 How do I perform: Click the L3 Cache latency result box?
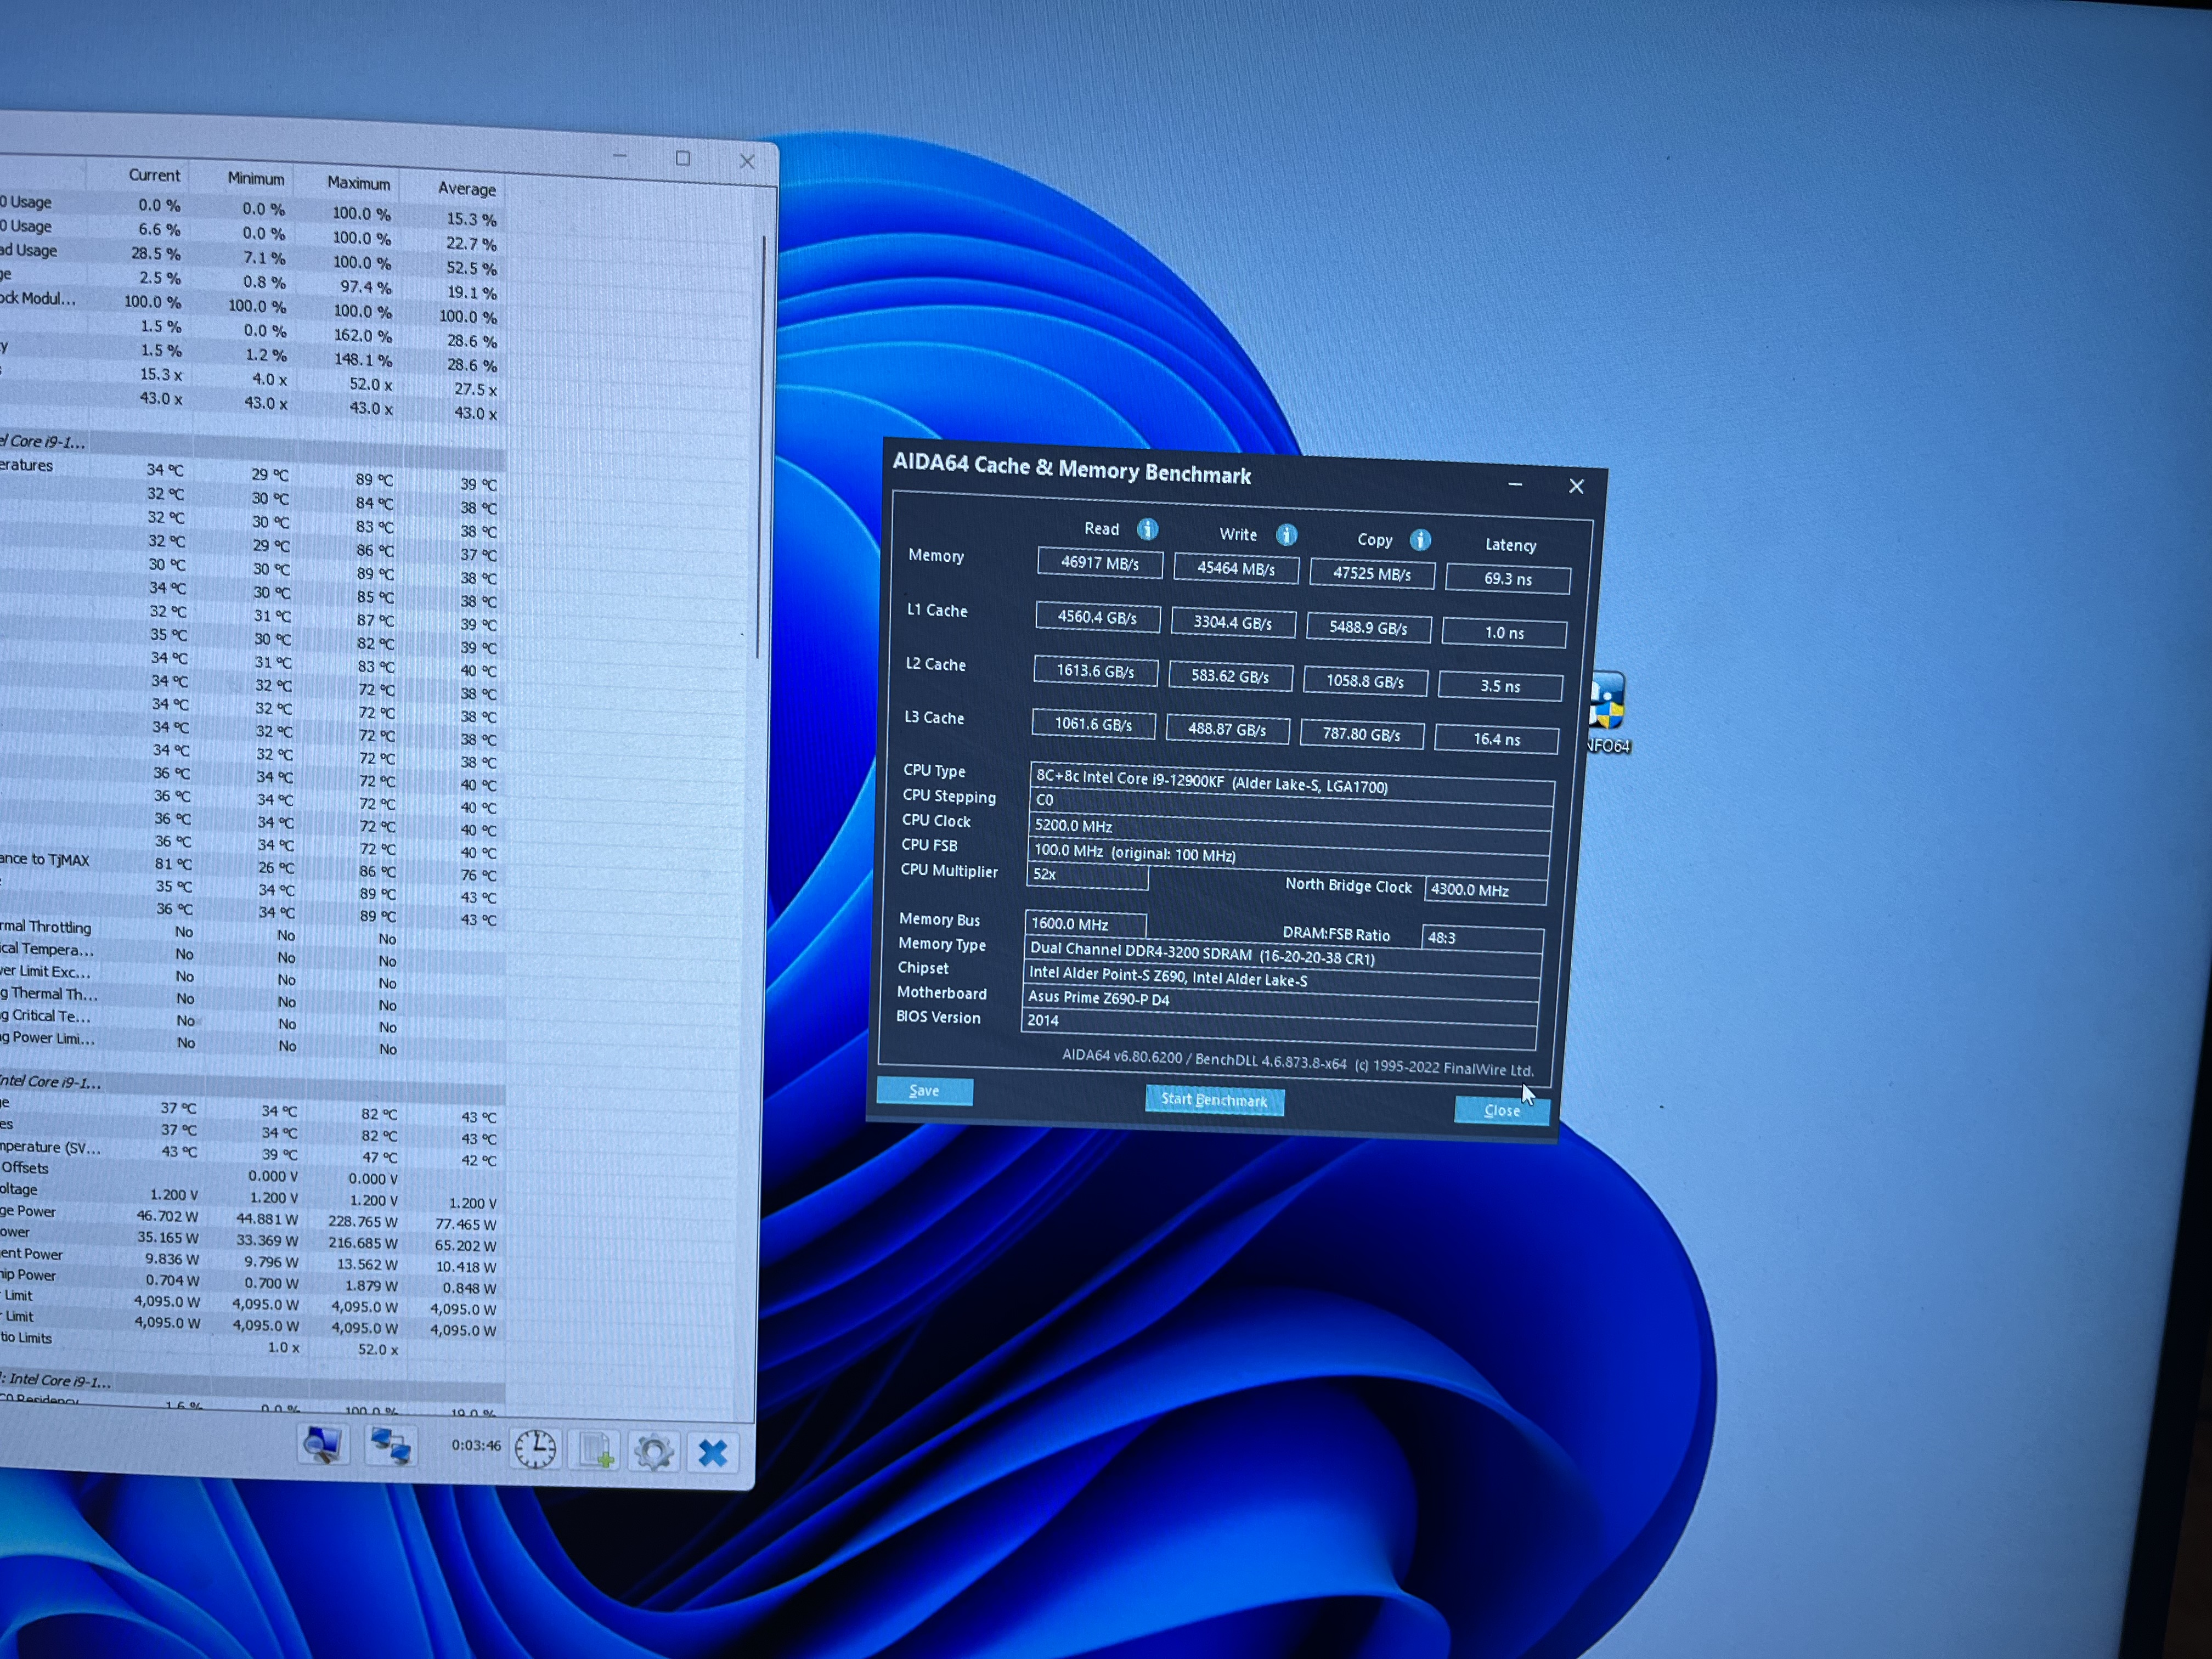(1496, 739)
